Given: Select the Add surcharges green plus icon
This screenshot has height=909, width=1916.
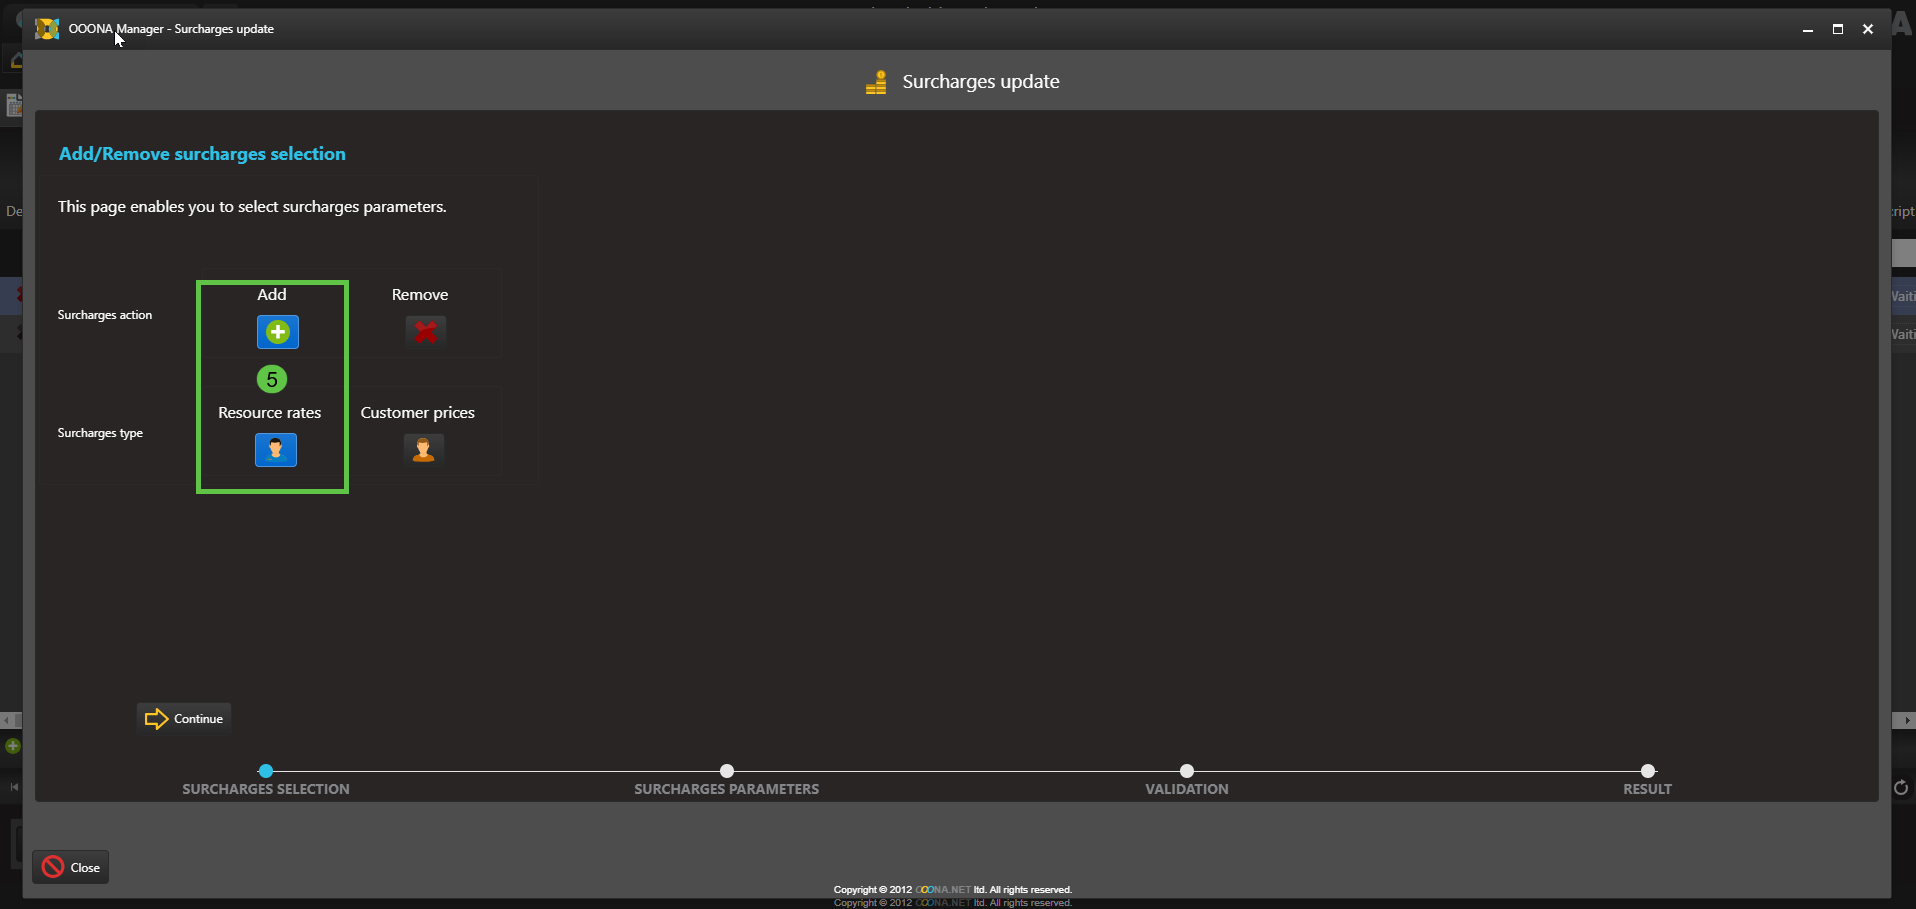Looking at the screenshot, I should [277, 332].
